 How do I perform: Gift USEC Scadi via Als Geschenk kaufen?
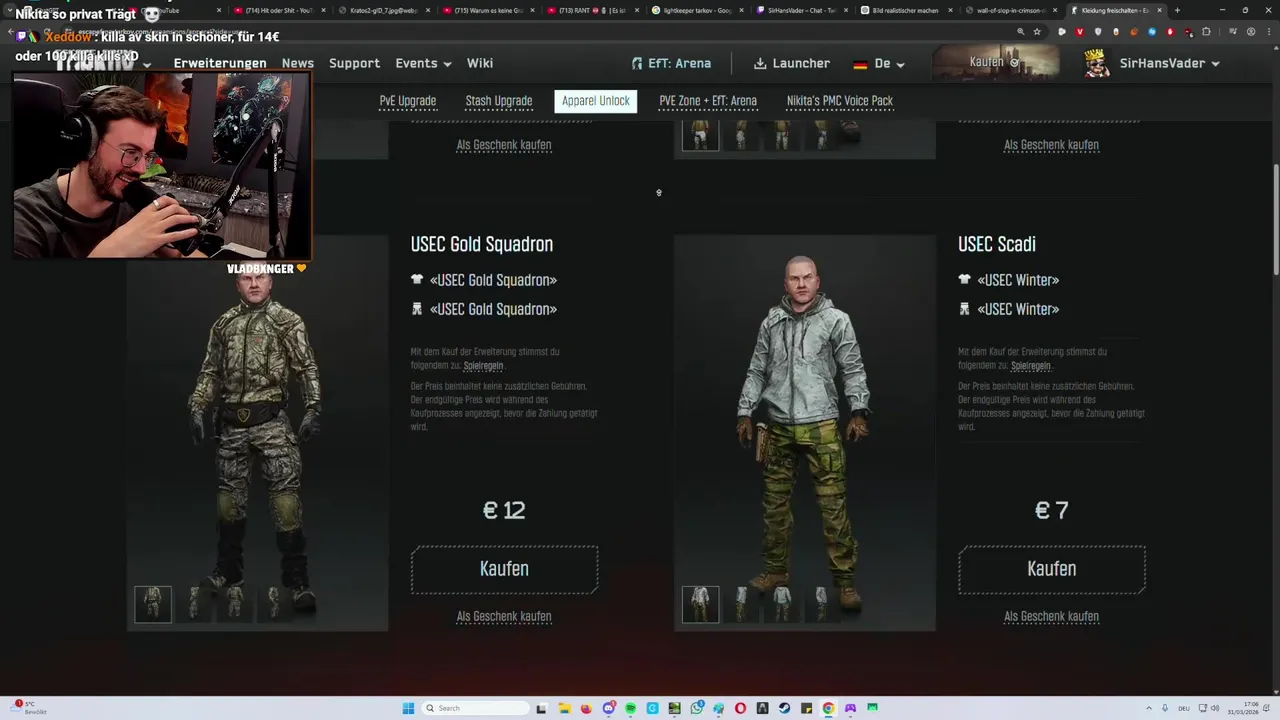[x=1051, y=617]
